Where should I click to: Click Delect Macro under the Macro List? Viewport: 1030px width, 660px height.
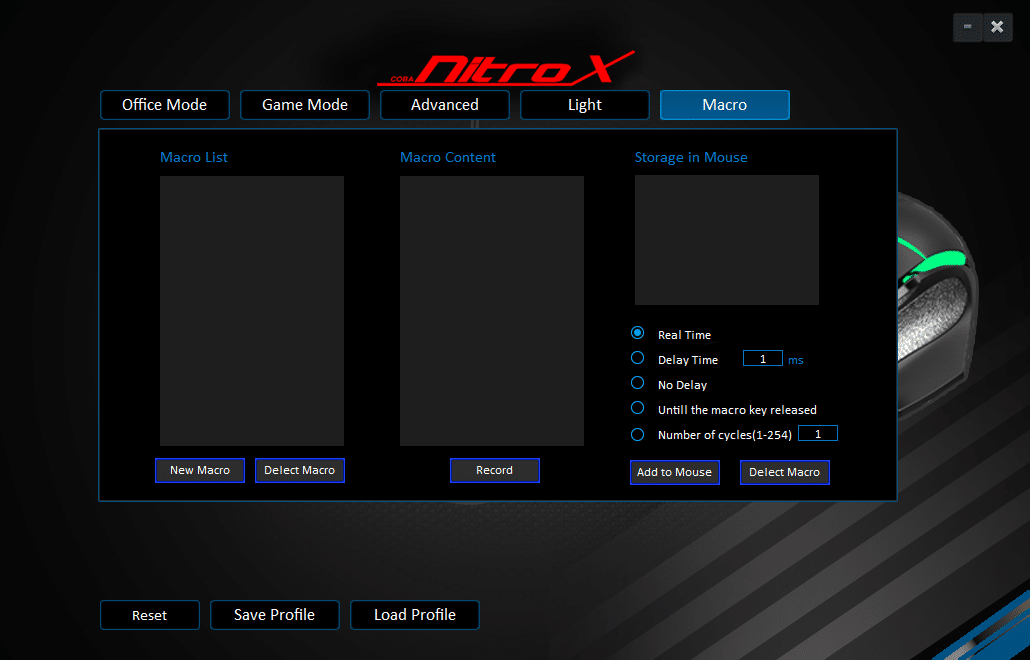coord(300,470)
